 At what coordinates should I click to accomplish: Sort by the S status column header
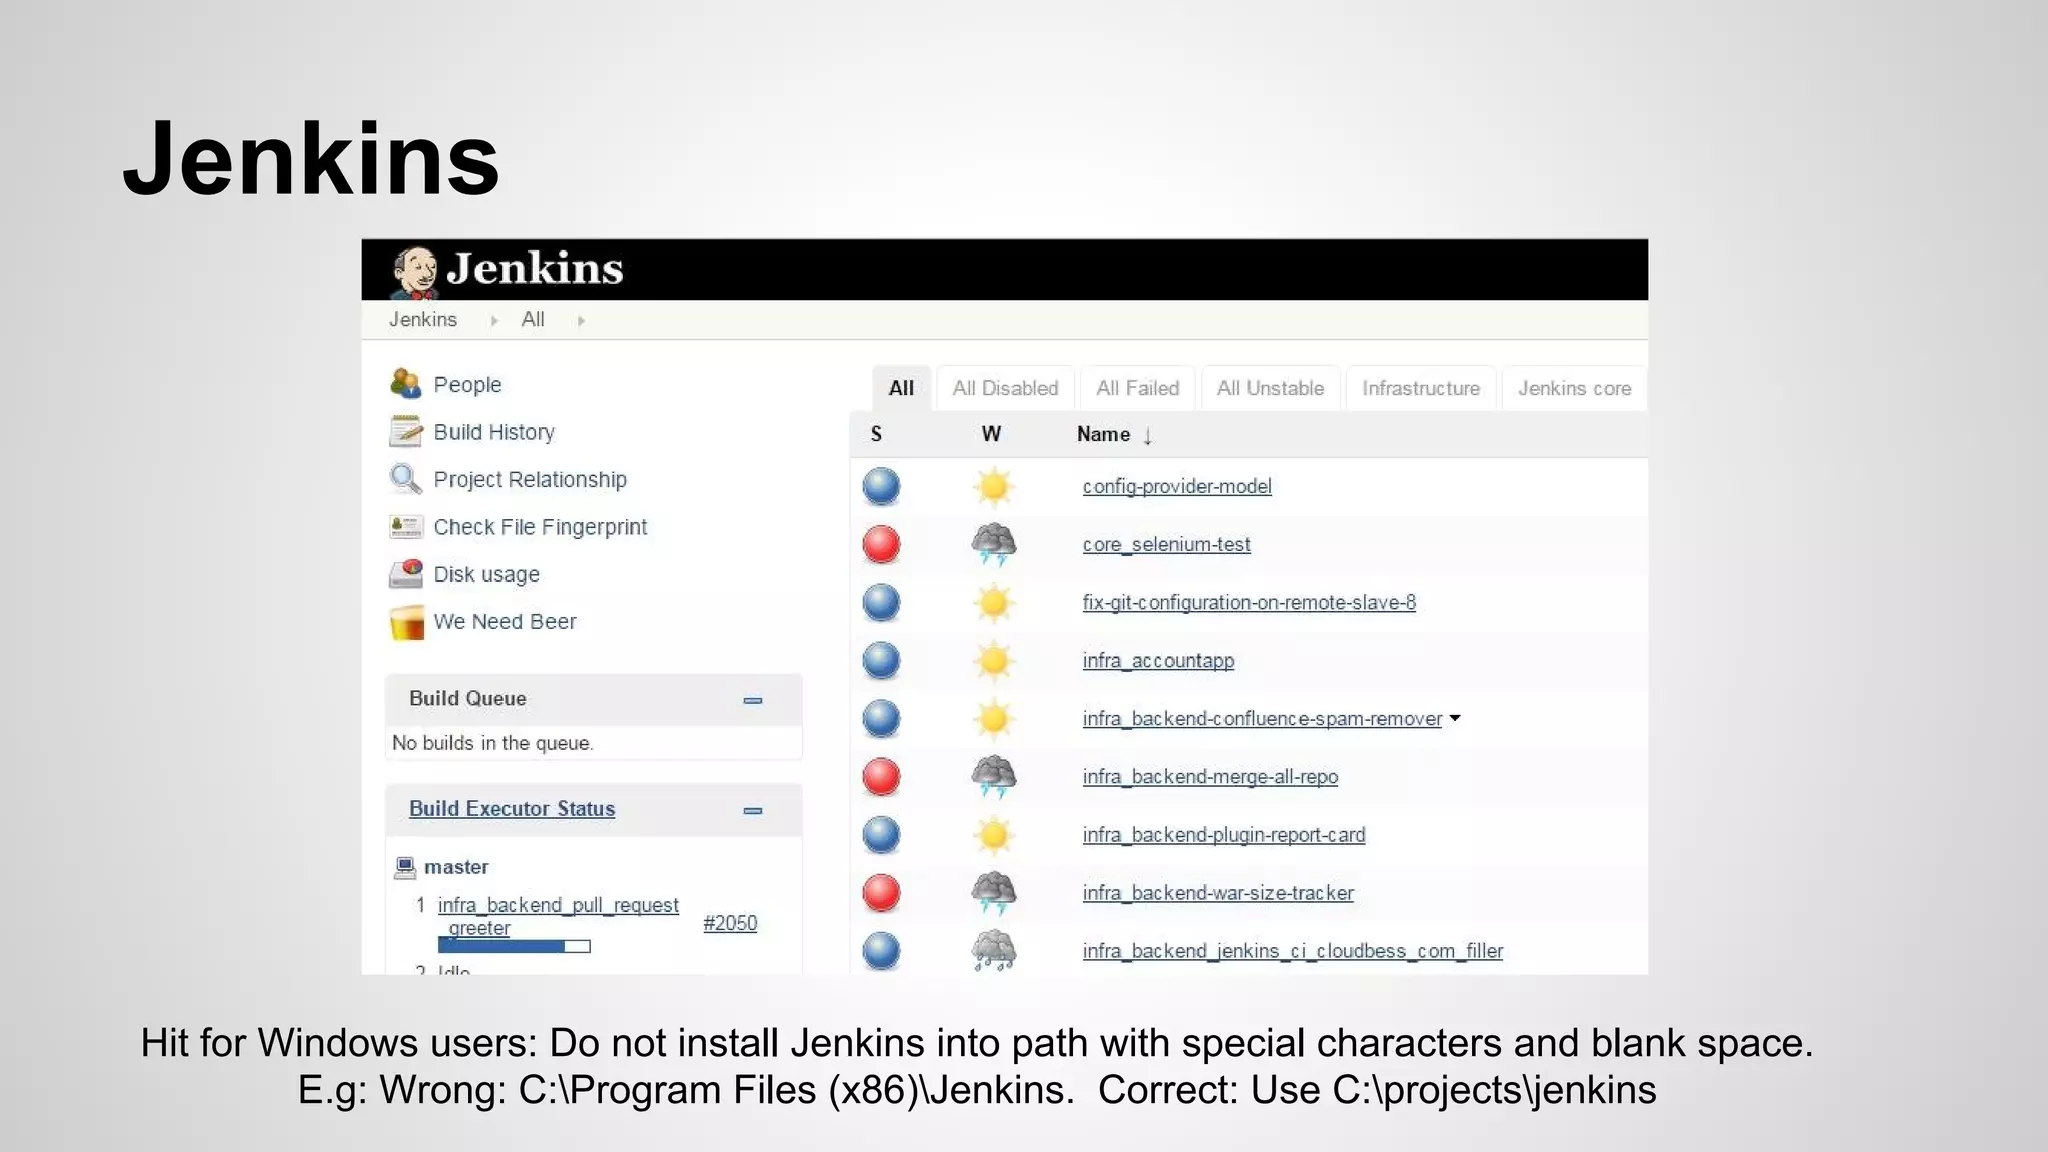(876, 434)
